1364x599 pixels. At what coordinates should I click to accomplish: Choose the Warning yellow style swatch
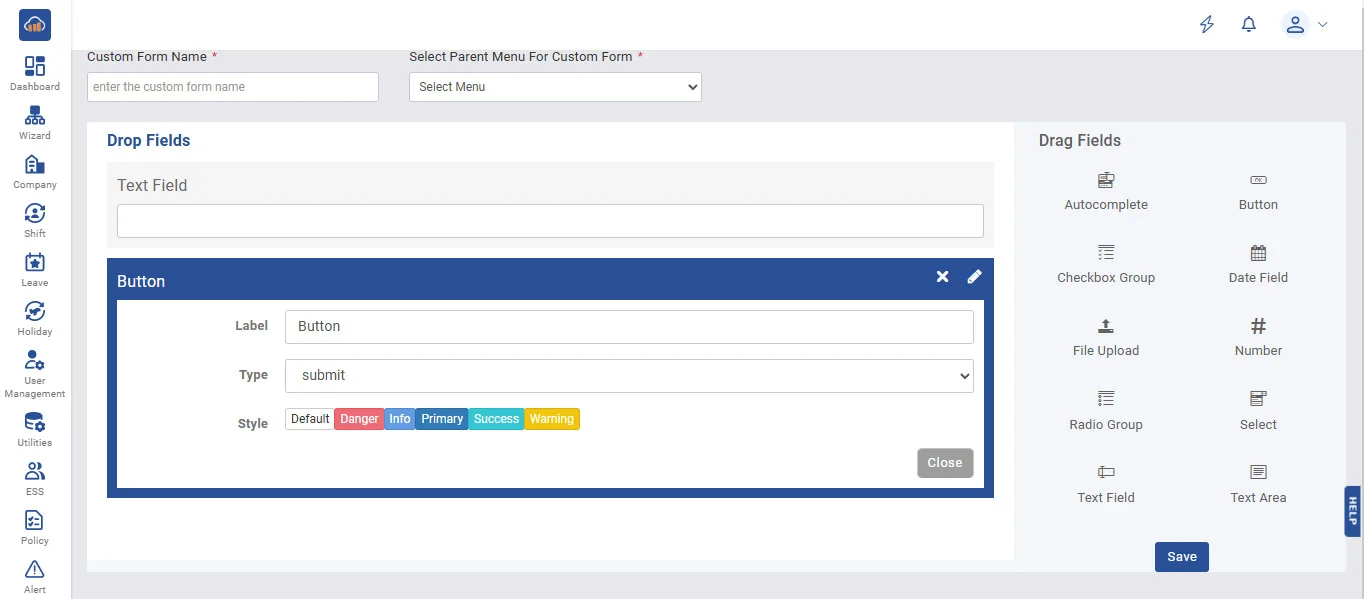552,419
